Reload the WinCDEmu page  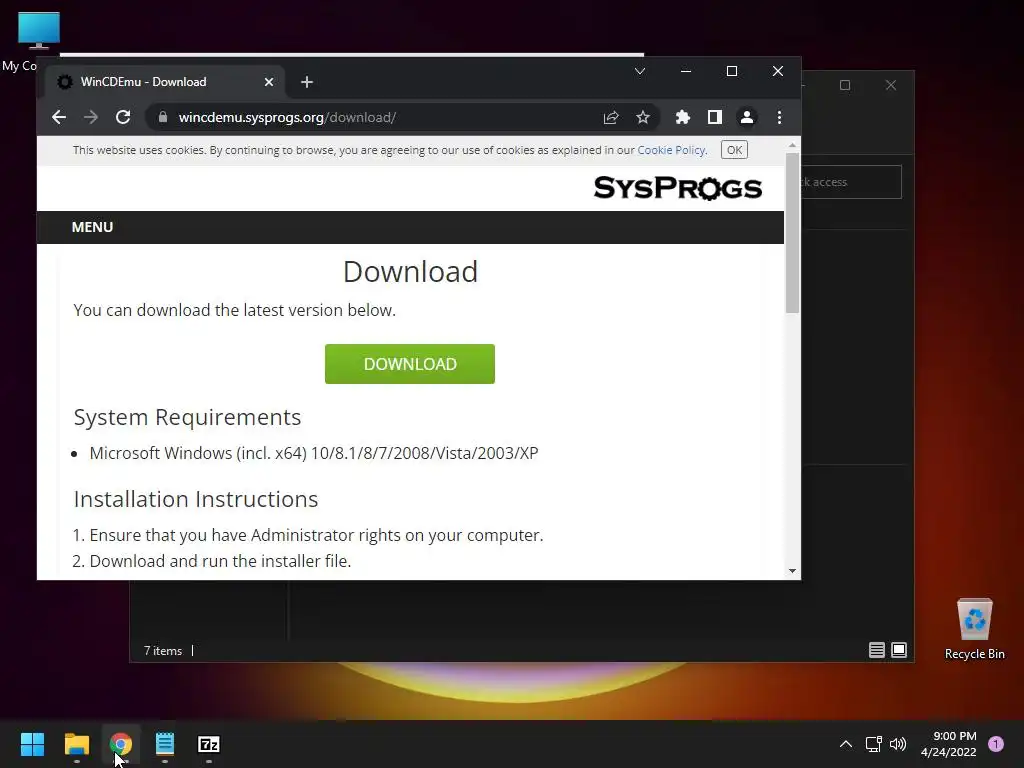click(123, 118)
